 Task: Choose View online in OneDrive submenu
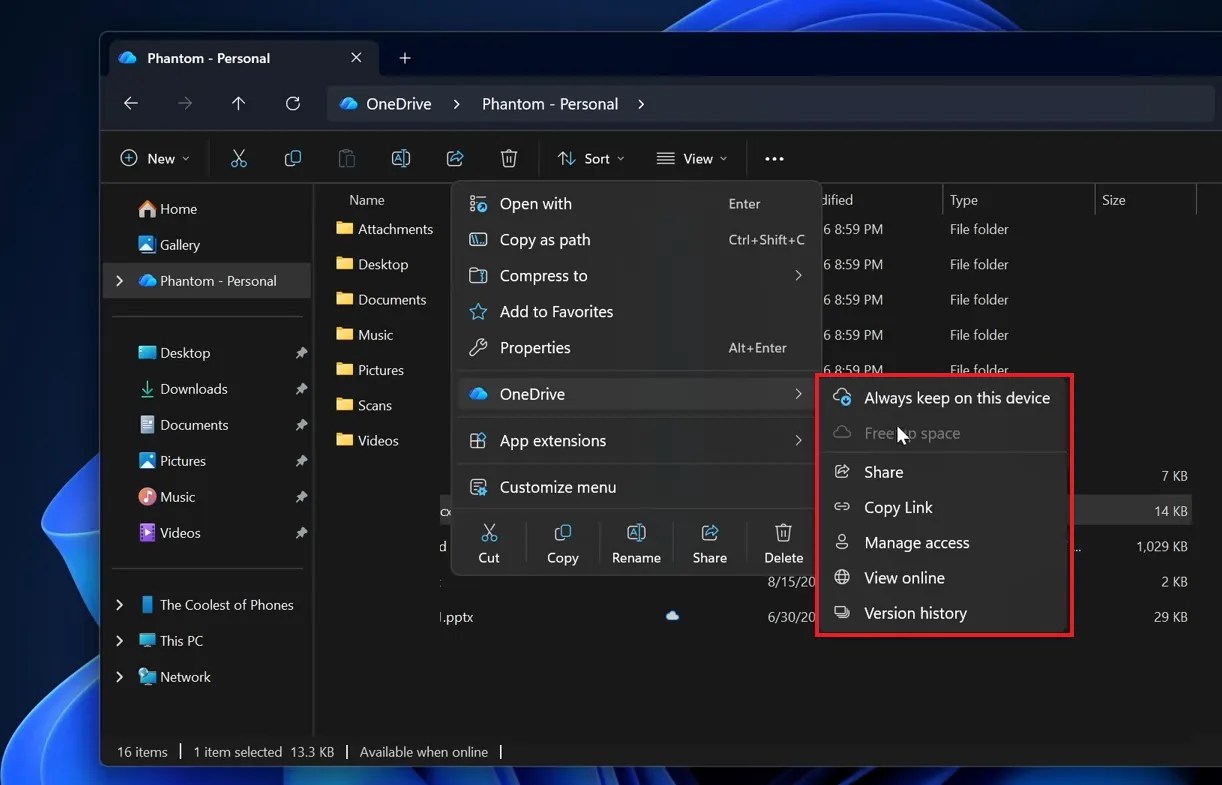point(944,578)
